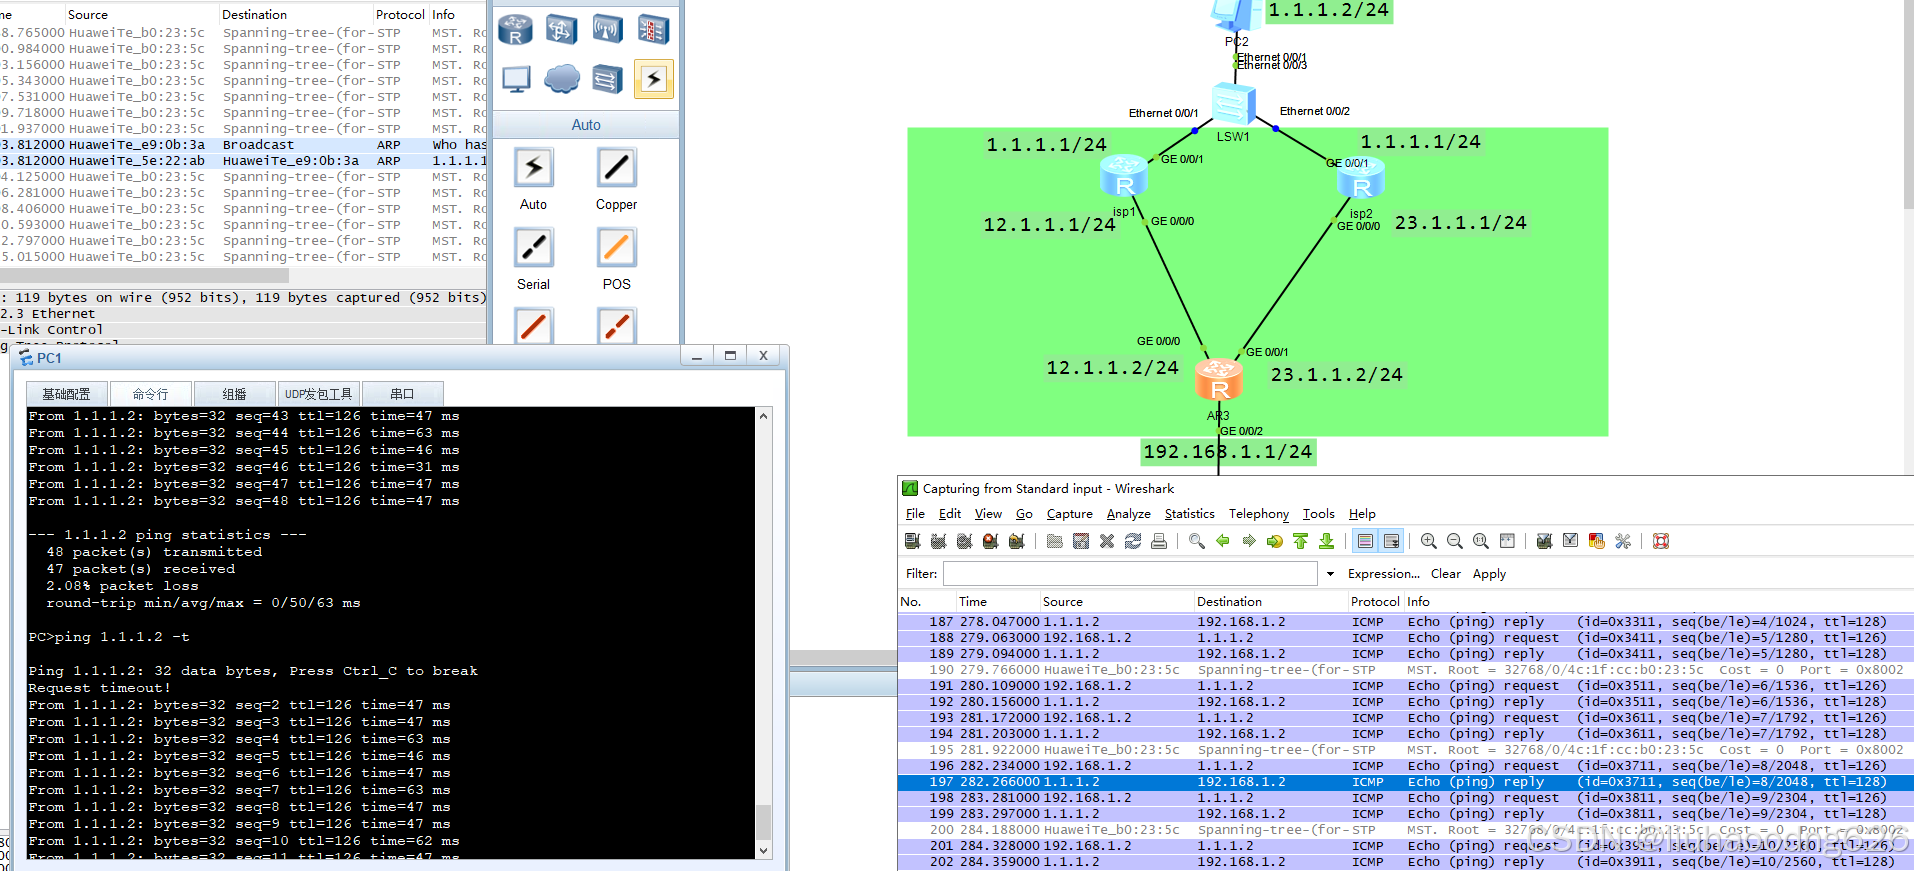Switch to UDP发包工具 tab in PC1
The image size is (1914, 871).
click(318, 394)
